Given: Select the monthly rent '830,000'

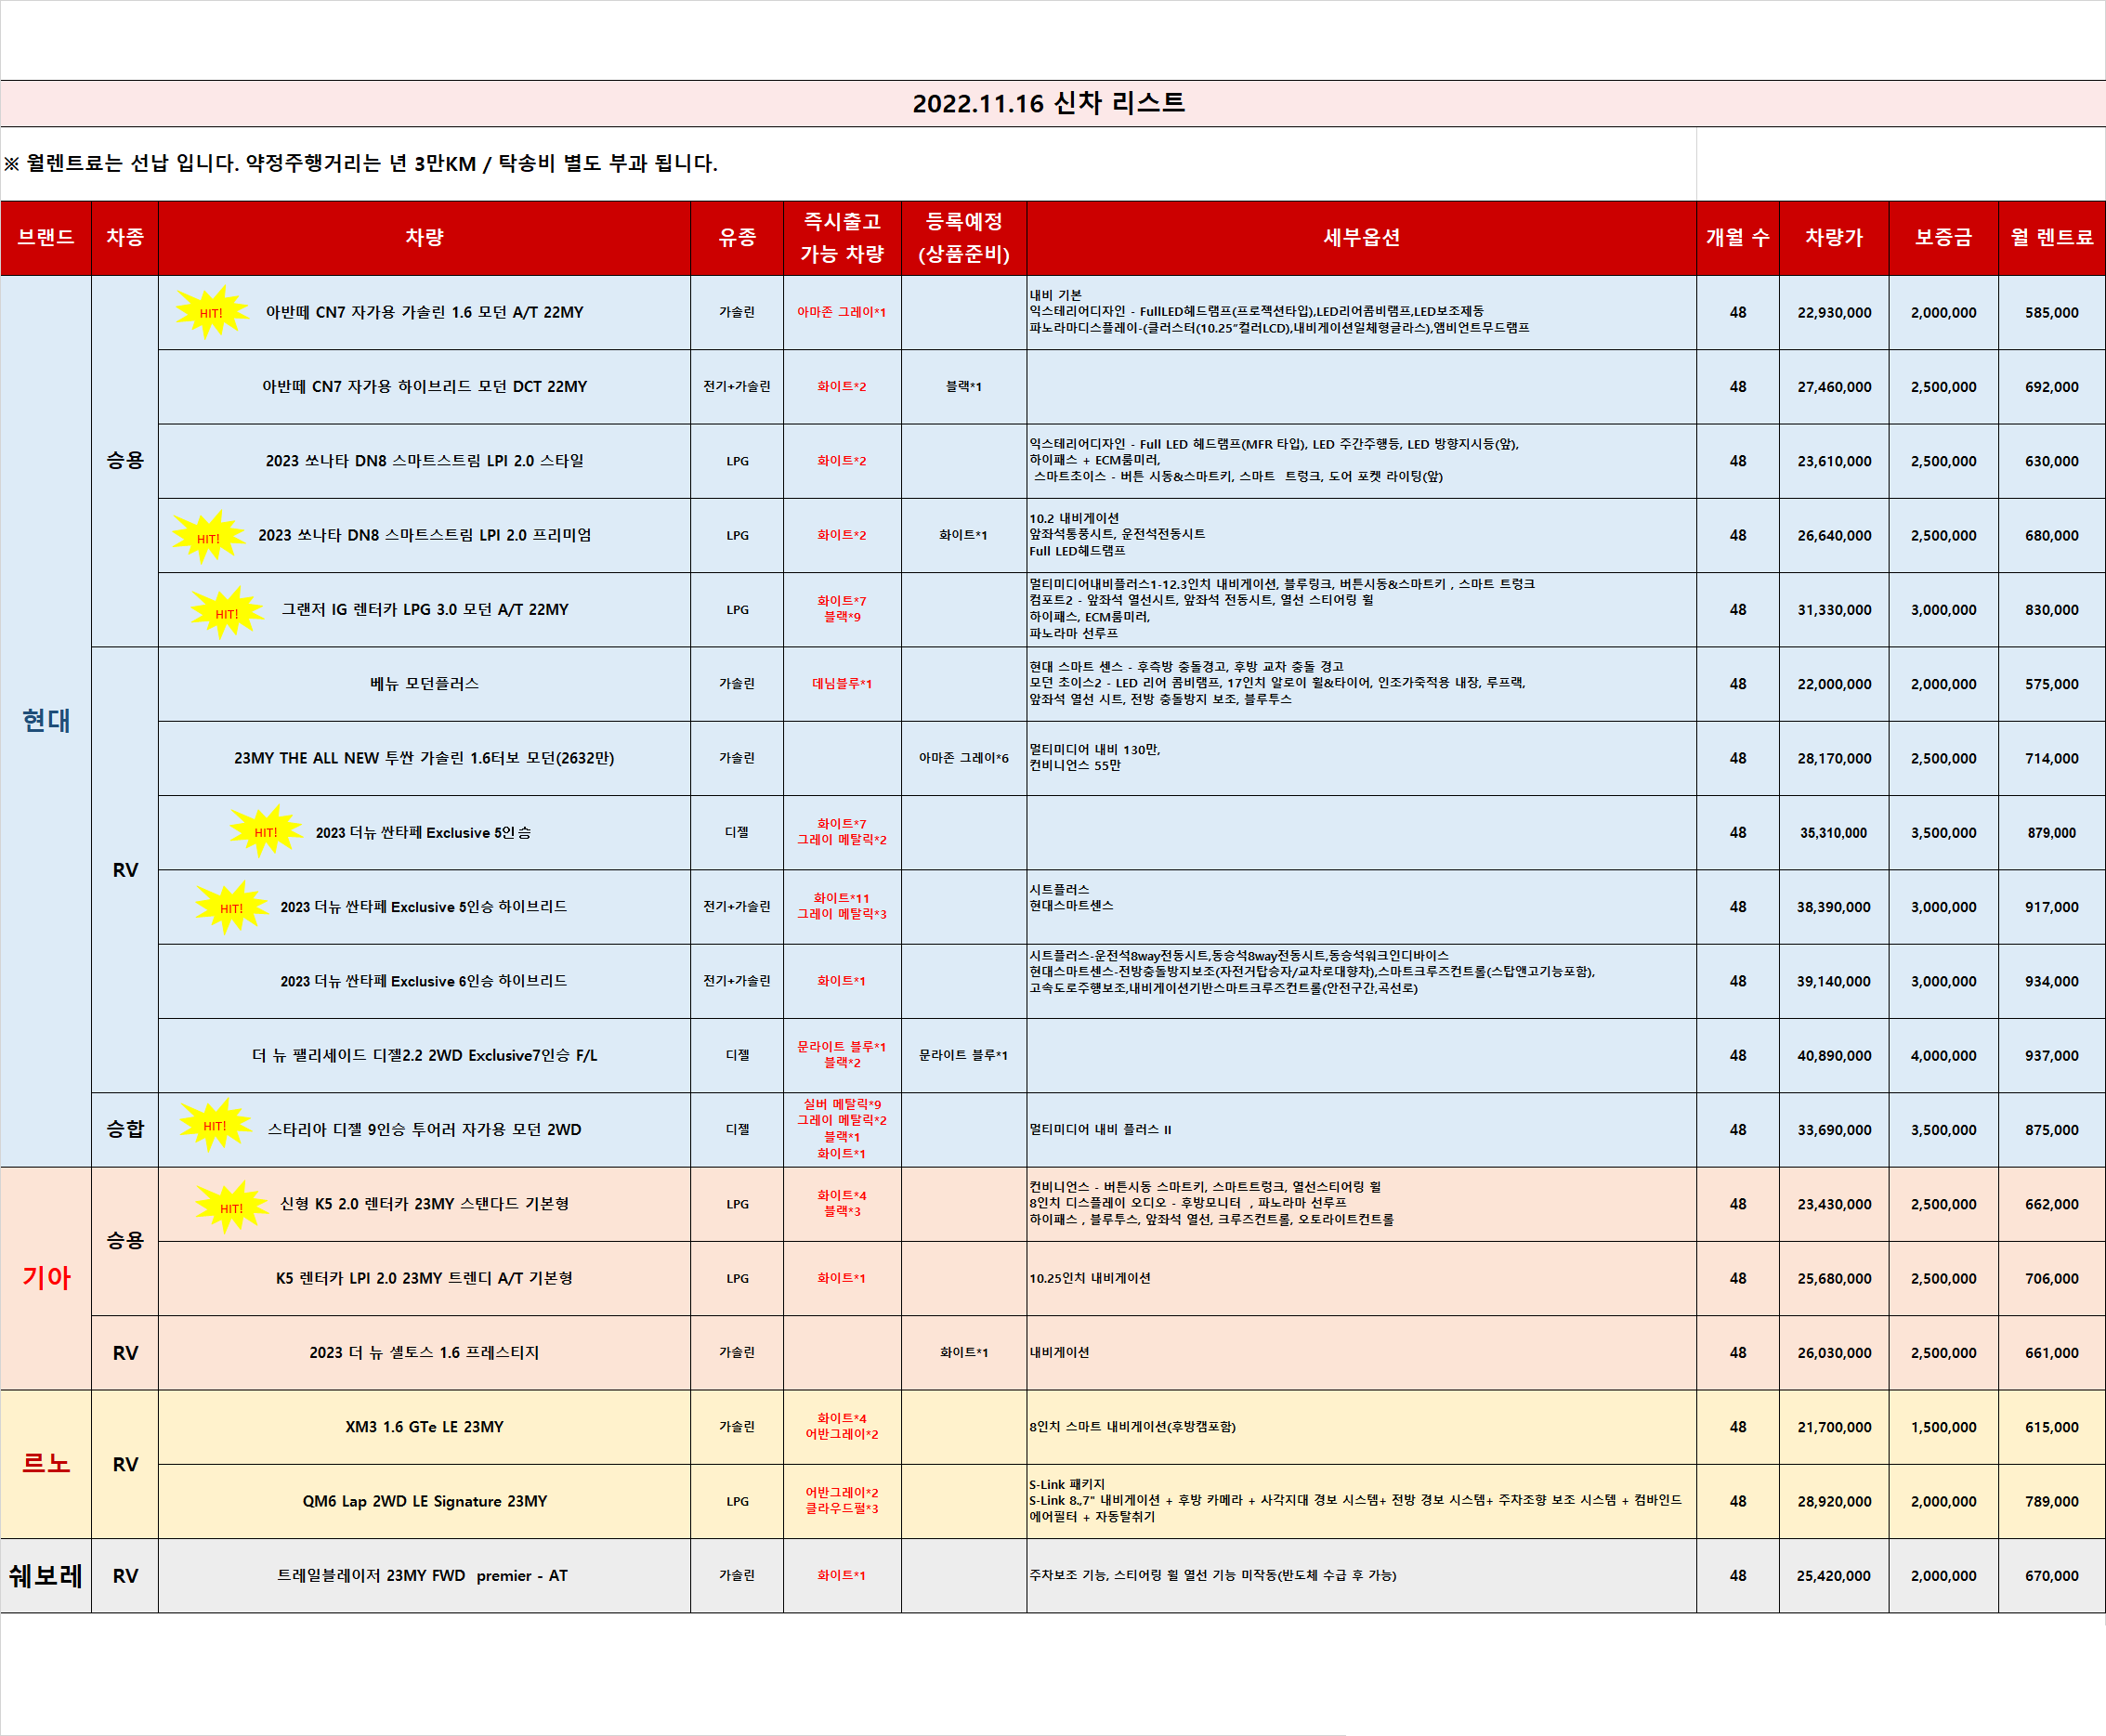Looking at the screenshot, I should pos(2052,610).
